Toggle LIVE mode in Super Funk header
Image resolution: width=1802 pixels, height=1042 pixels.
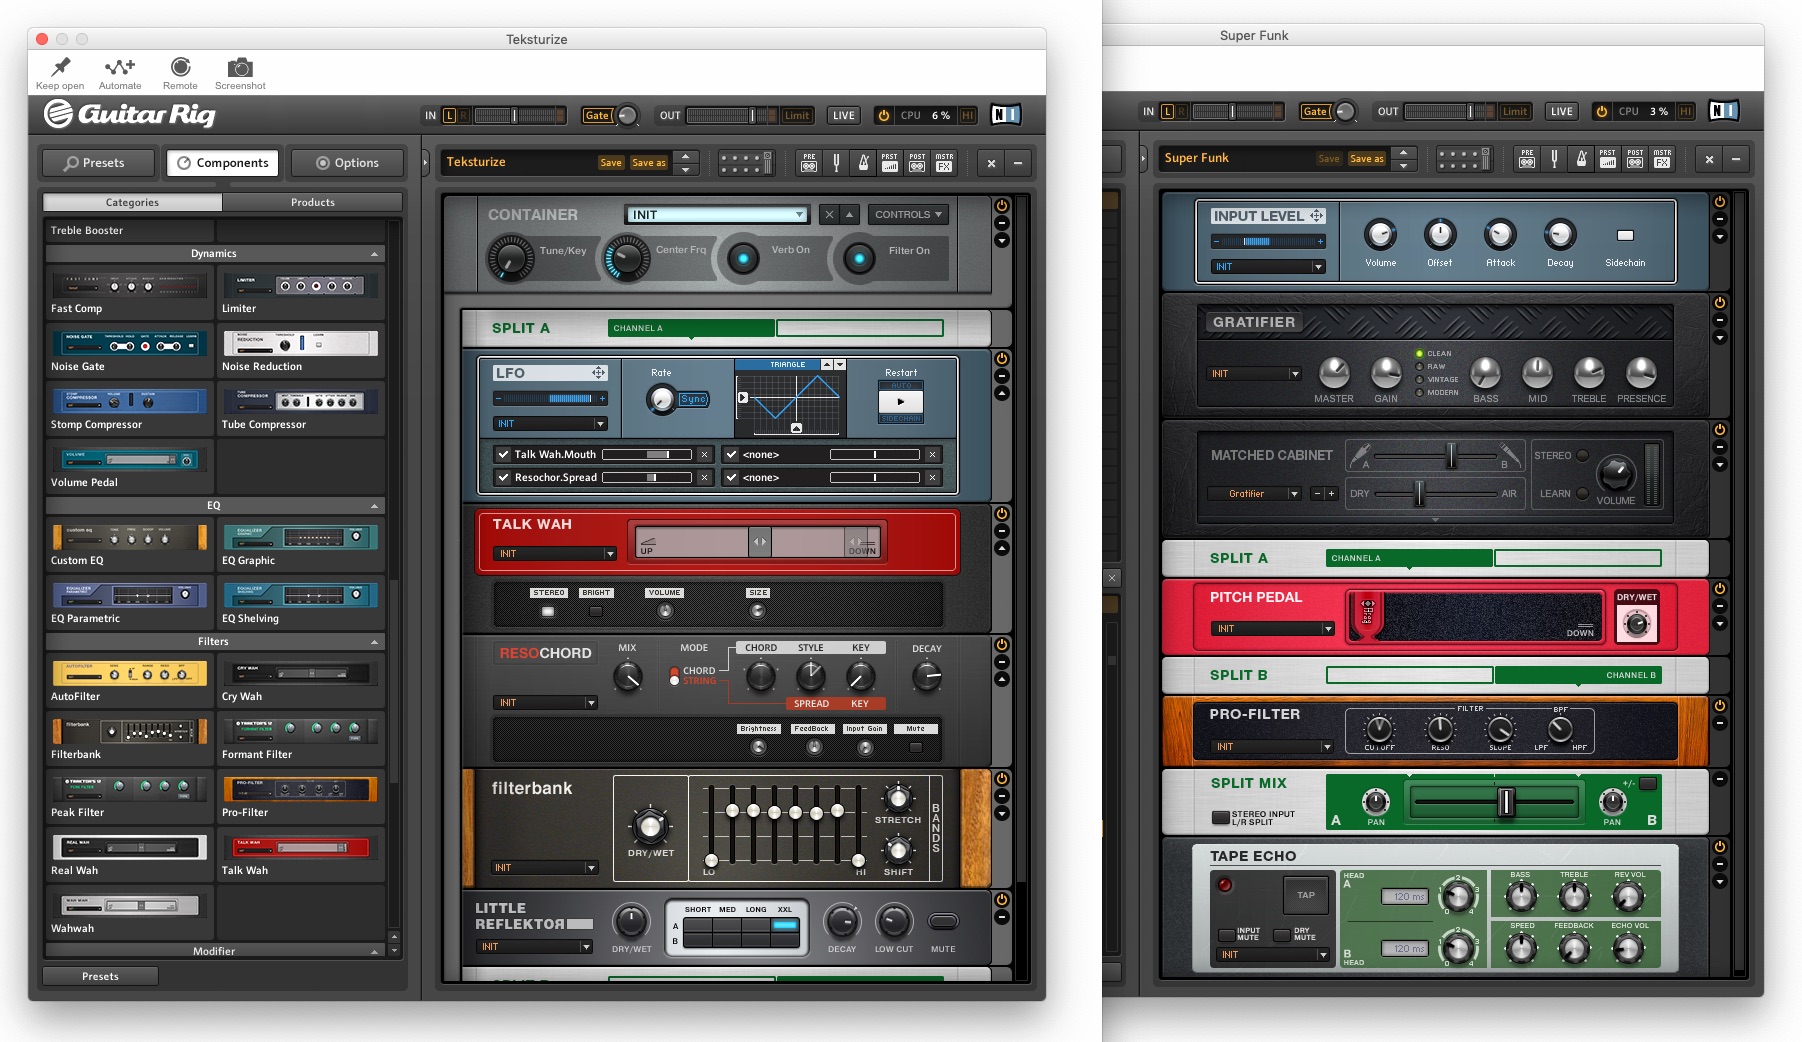tap(1561, 111)
